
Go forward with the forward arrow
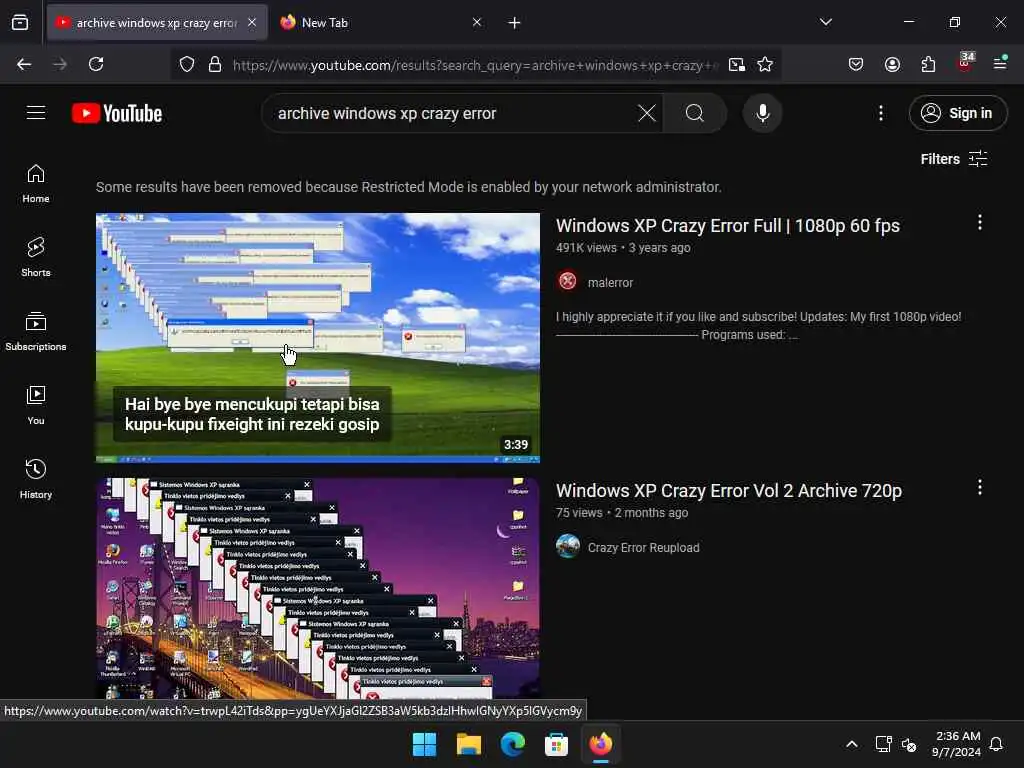pos(60,64)
